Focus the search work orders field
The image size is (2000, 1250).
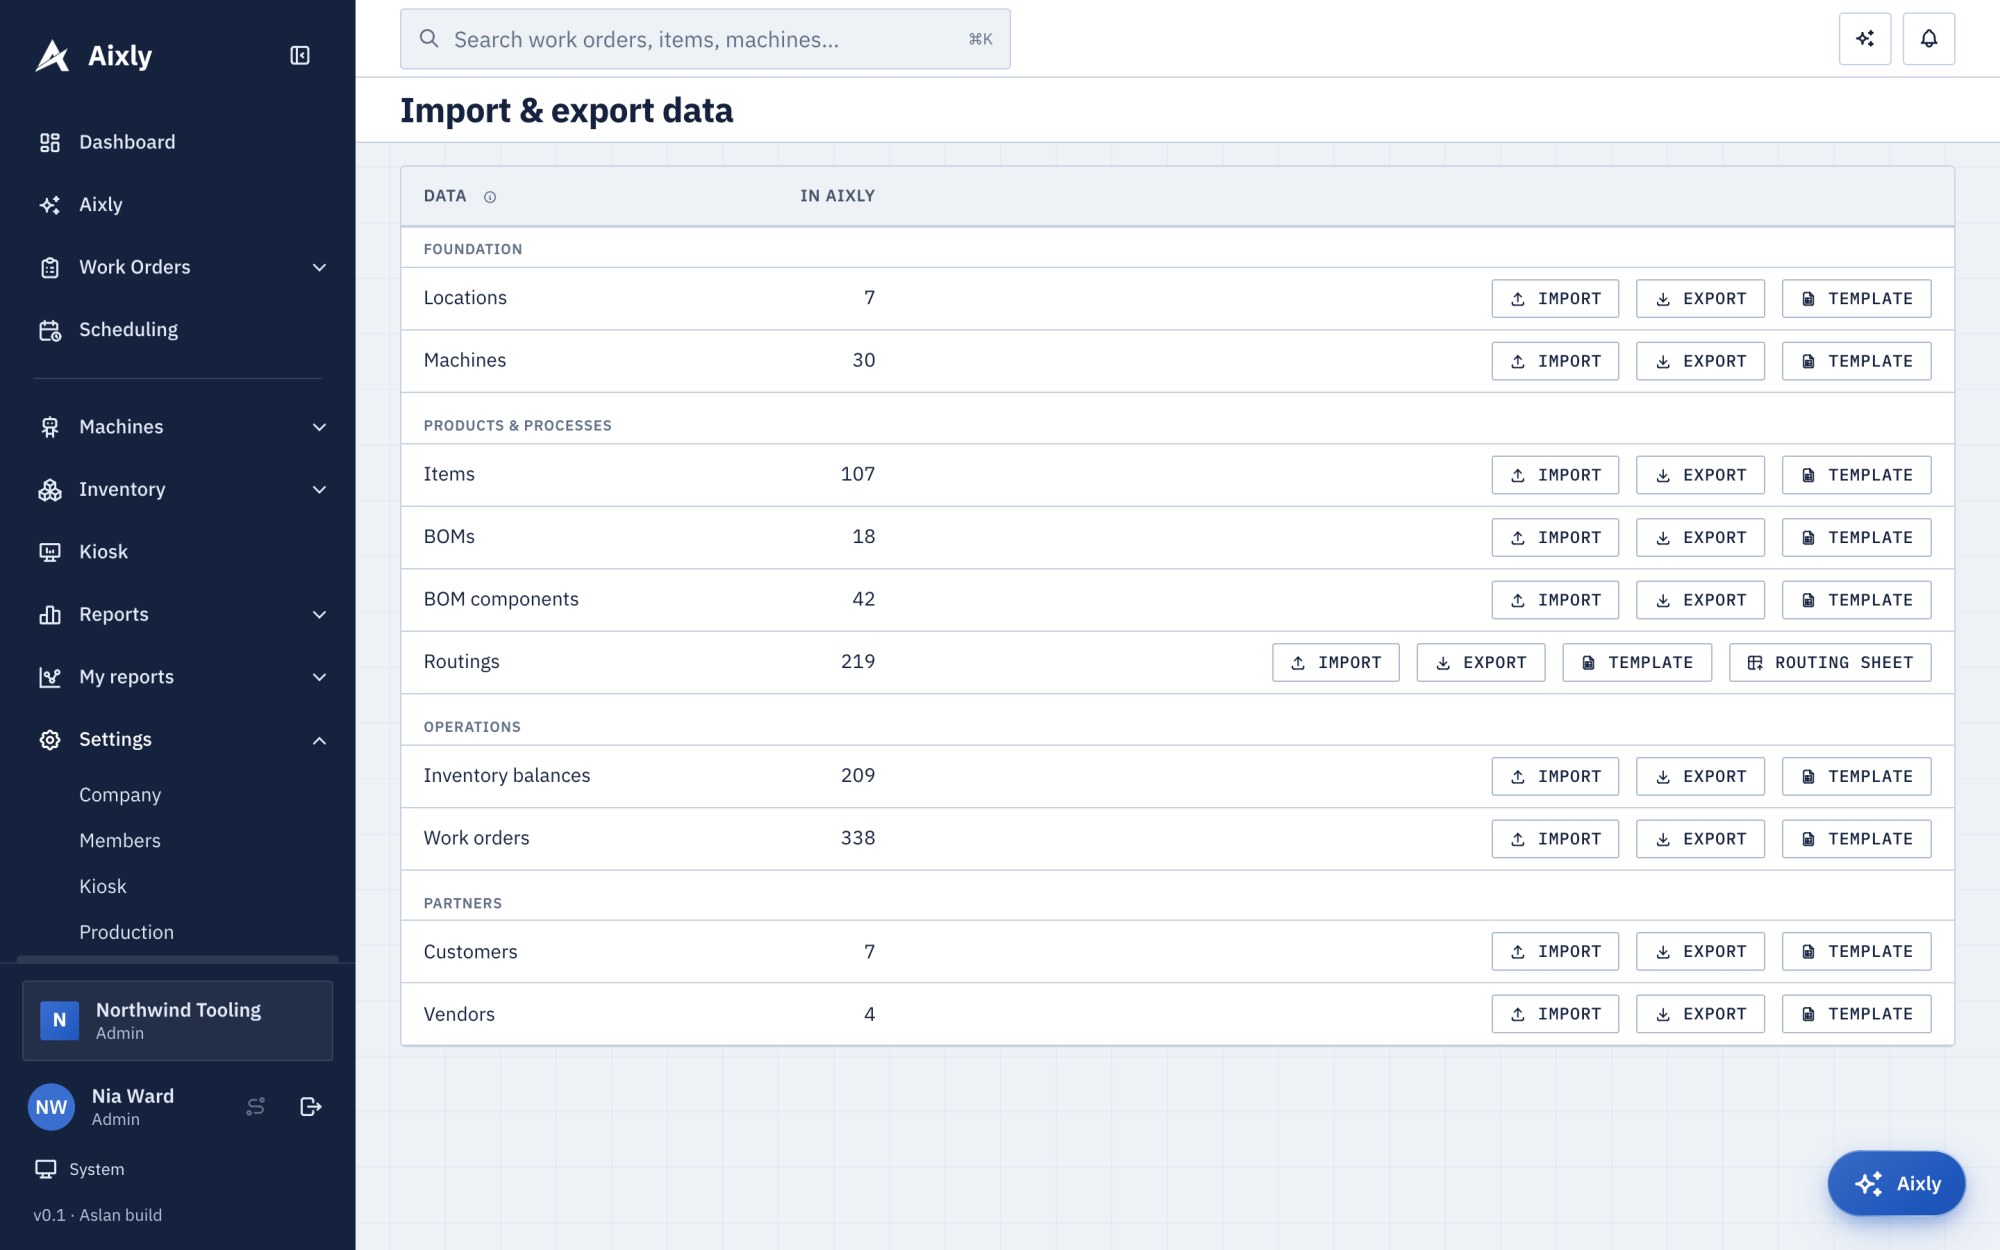(x=705, y=39)
